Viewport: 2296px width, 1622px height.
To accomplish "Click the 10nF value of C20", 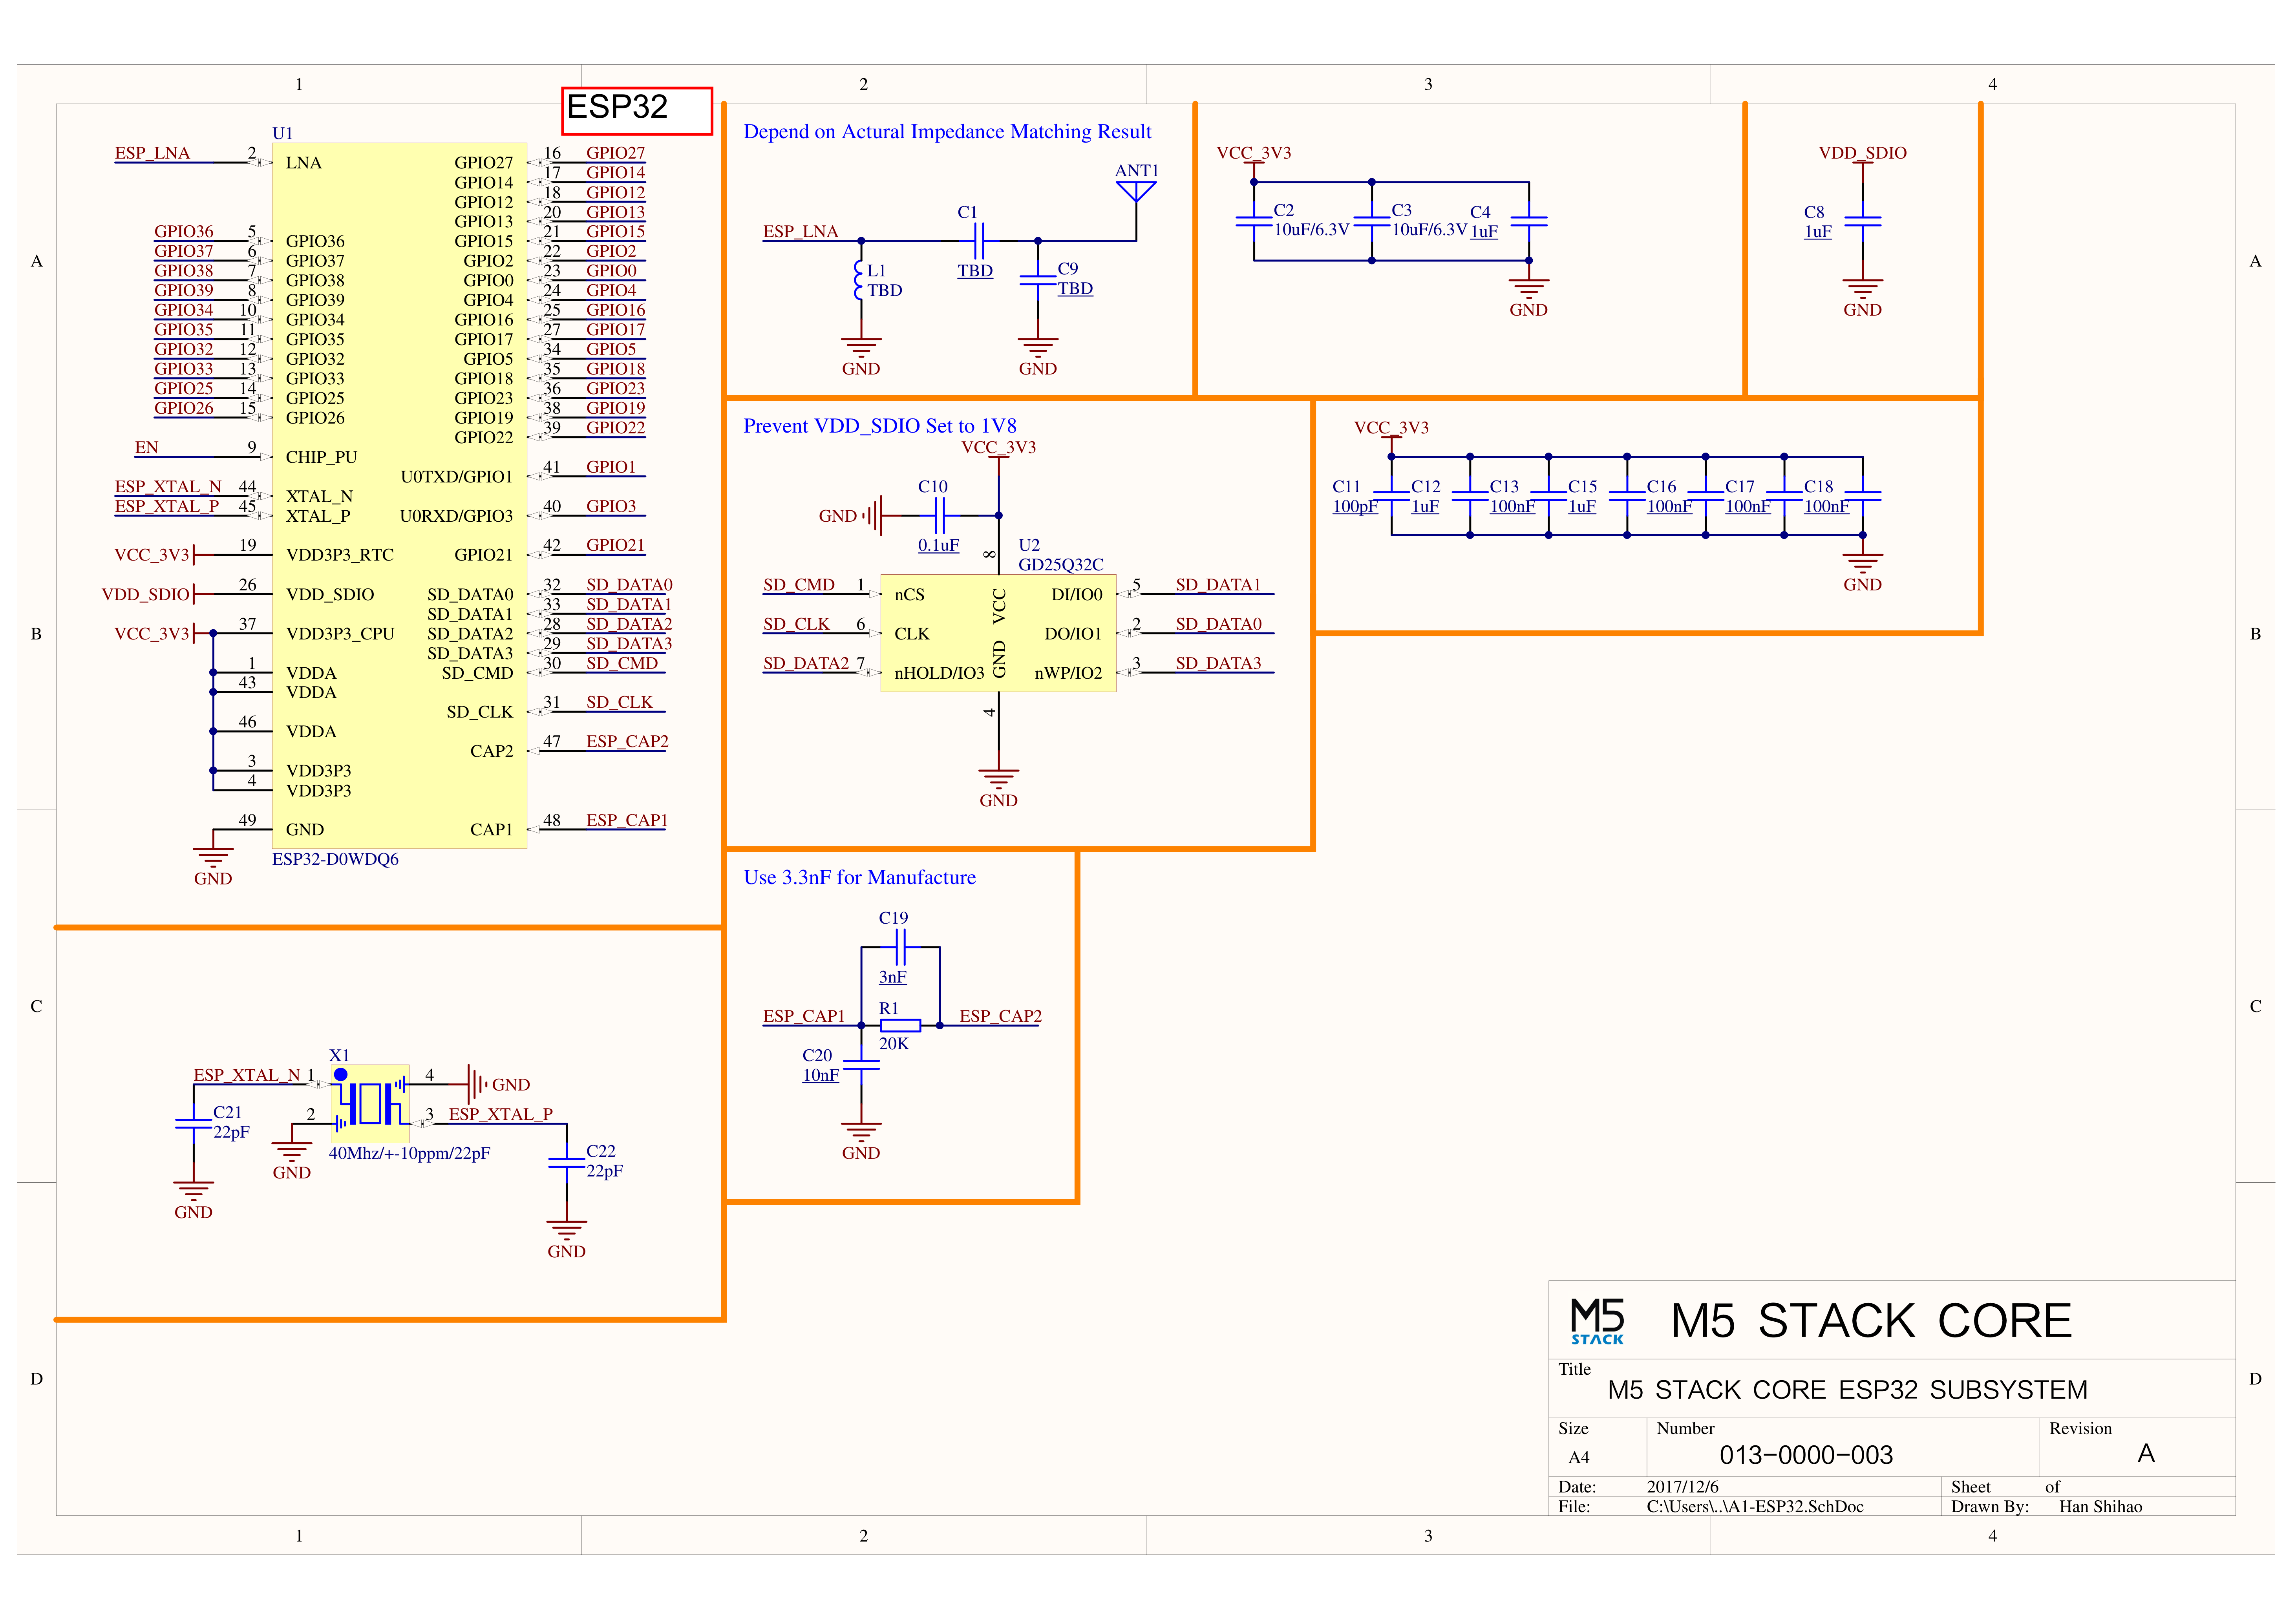I will click(820, 1075).
